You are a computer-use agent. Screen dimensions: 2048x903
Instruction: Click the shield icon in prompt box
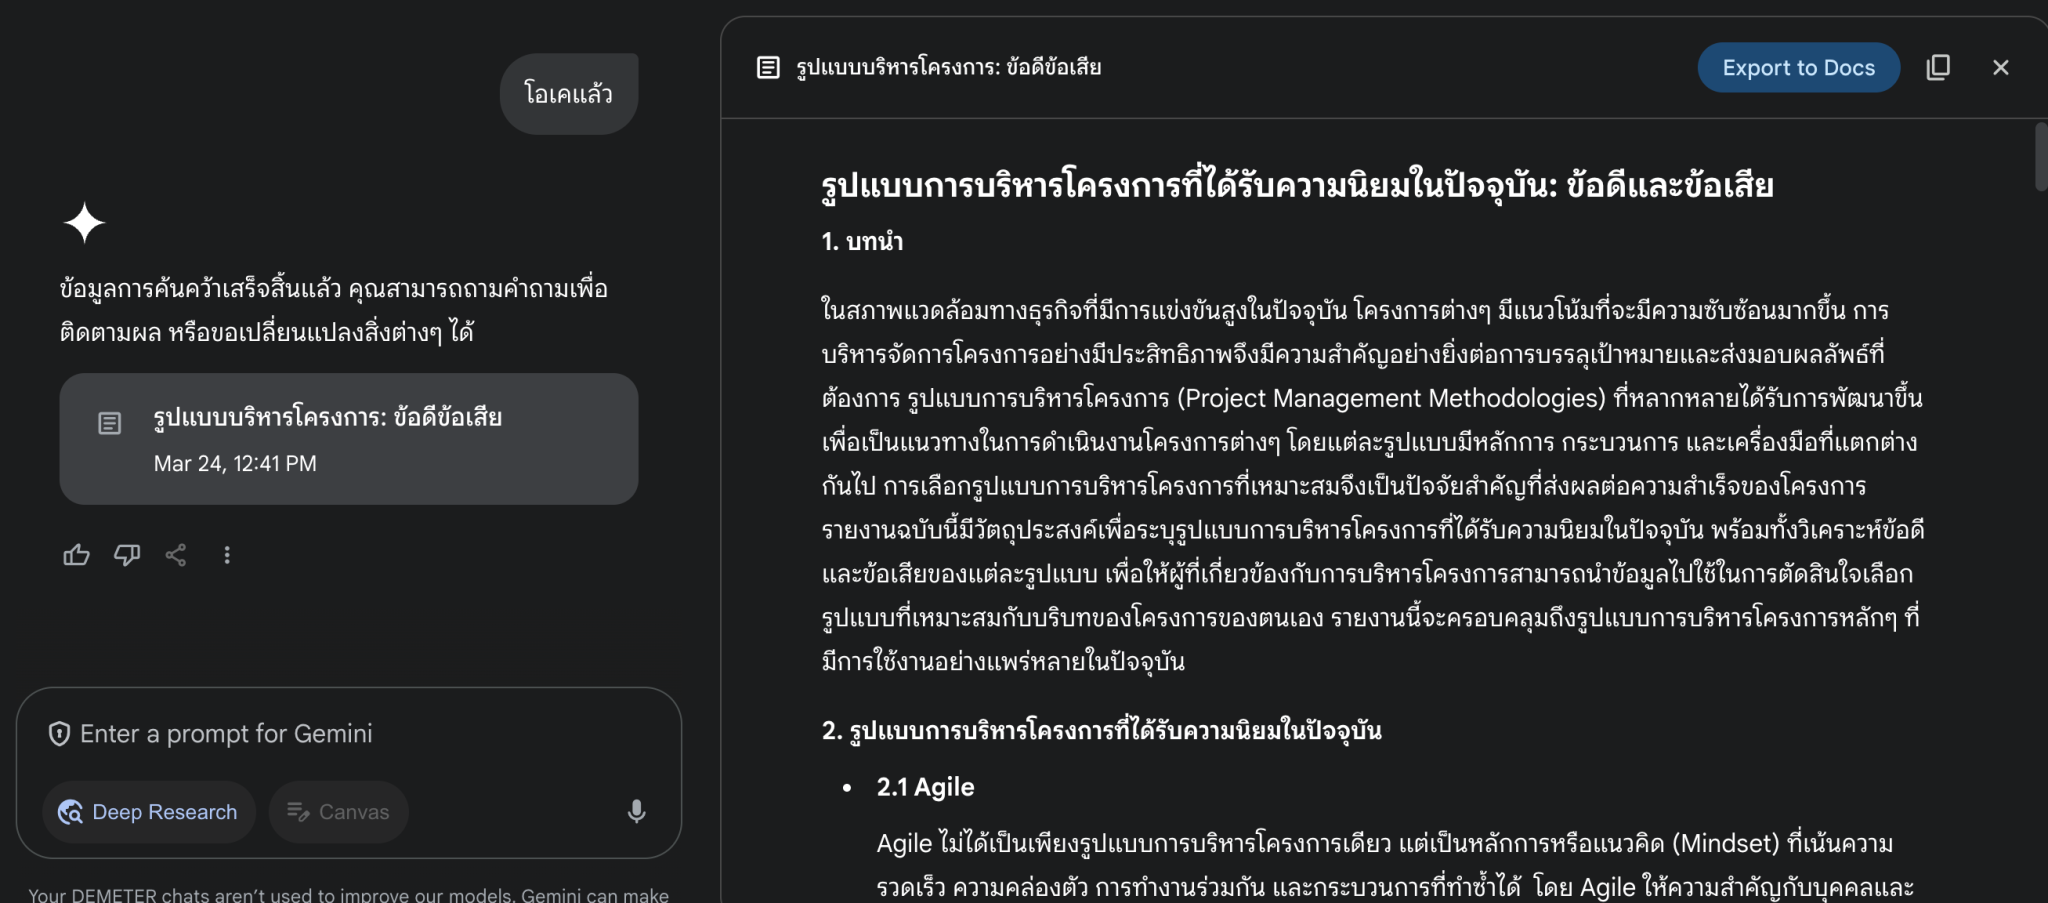click(59, 734)
